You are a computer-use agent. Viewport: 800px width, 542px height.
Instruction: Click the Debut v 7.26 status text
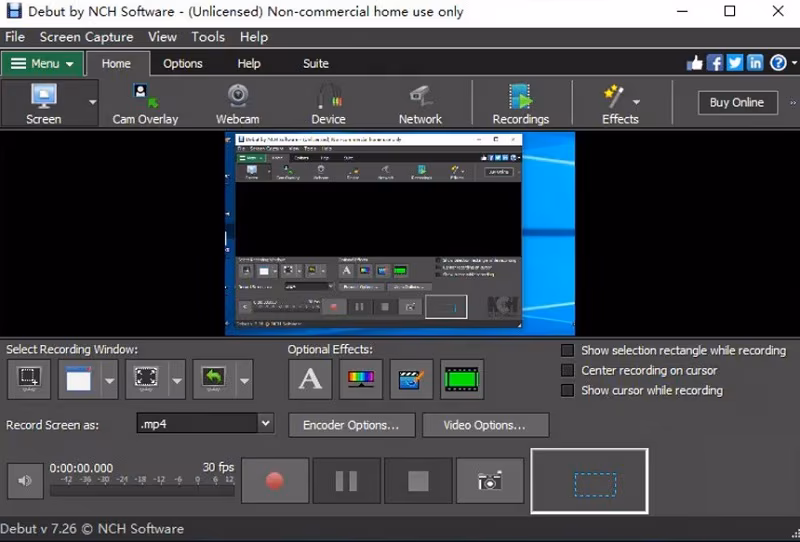(x=92, y=529)
